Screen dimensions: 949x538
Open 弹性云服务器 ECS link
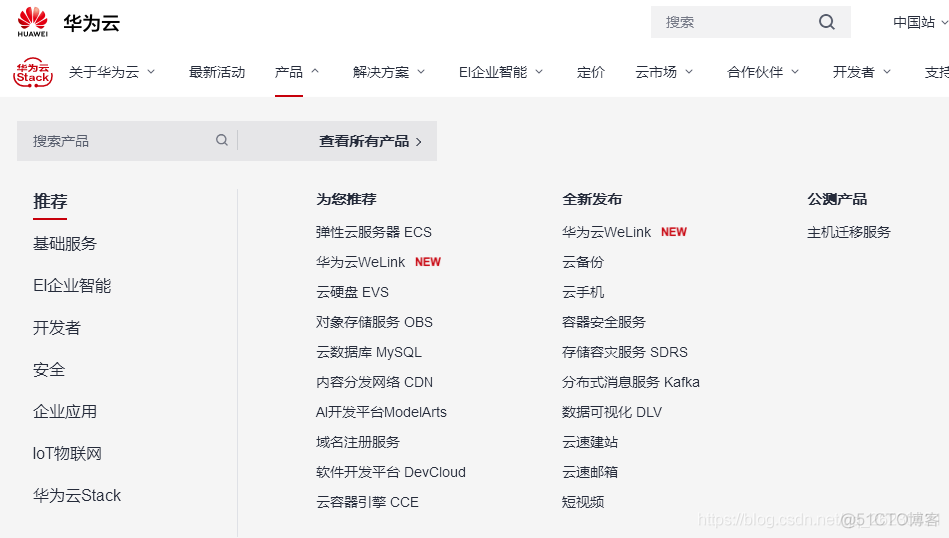click(x=373, y=232)
